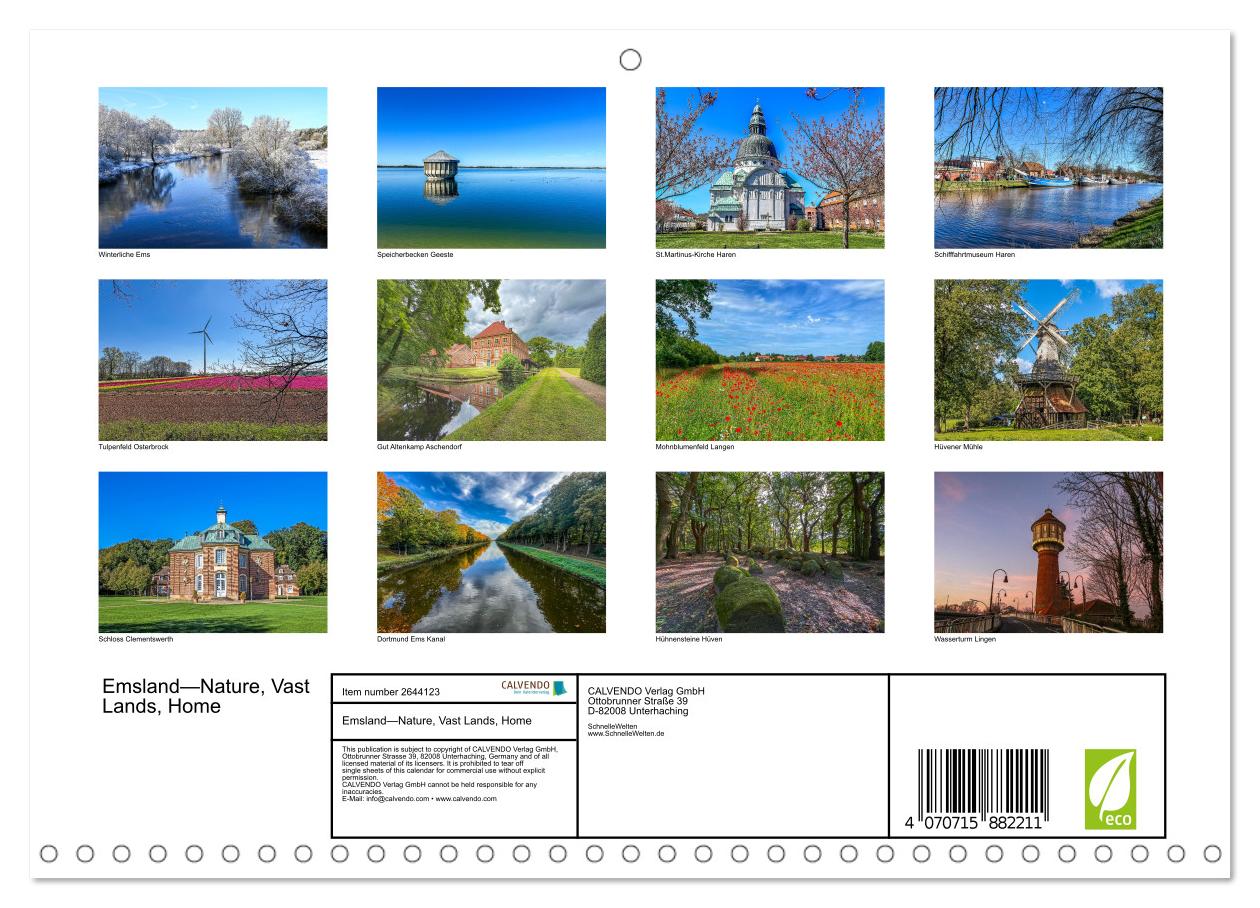Click the caption 'Speicherbecken Geeste'
The height and width of the screenshot is (908, 1260).
415,255
